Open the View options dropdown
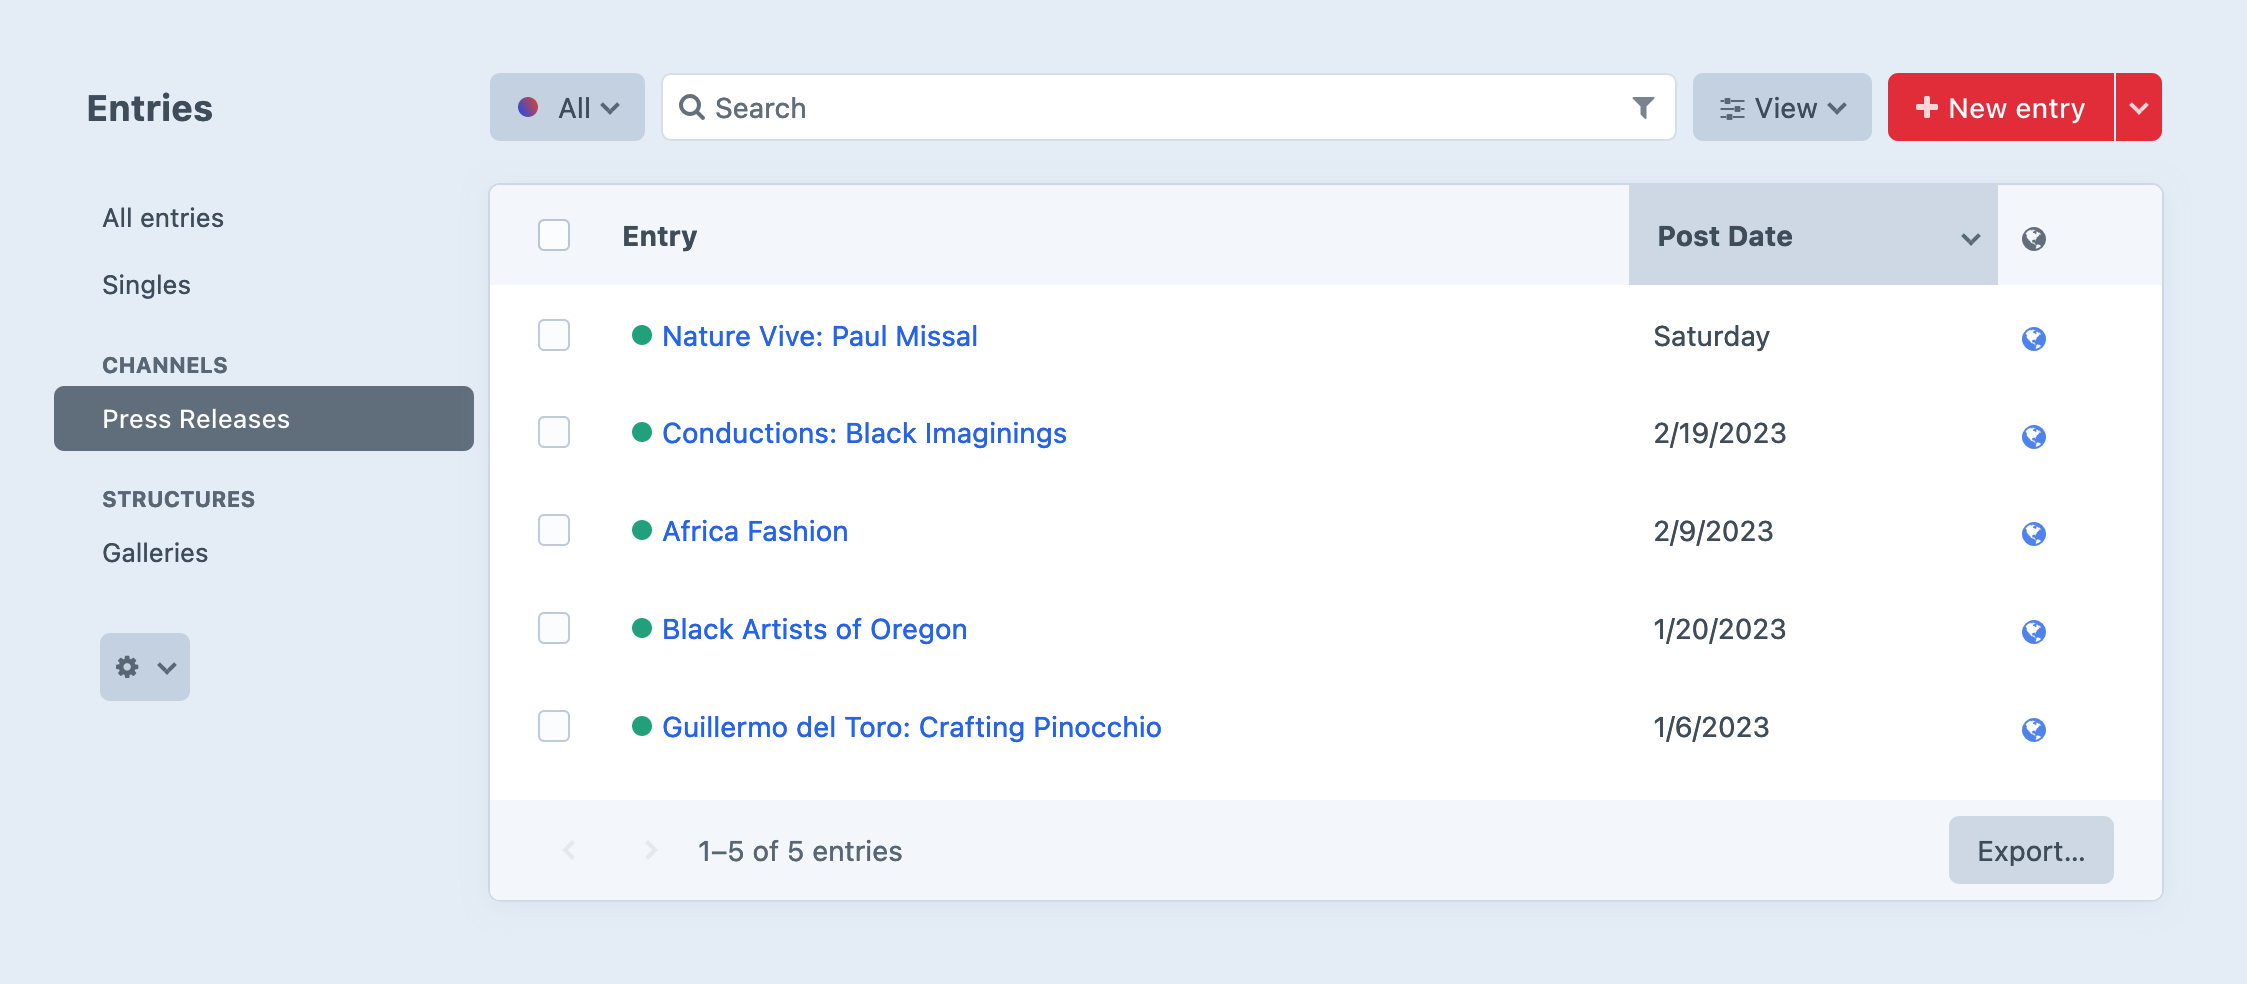This screenshot has height=984, width=2247. [x=1781, y=107]
